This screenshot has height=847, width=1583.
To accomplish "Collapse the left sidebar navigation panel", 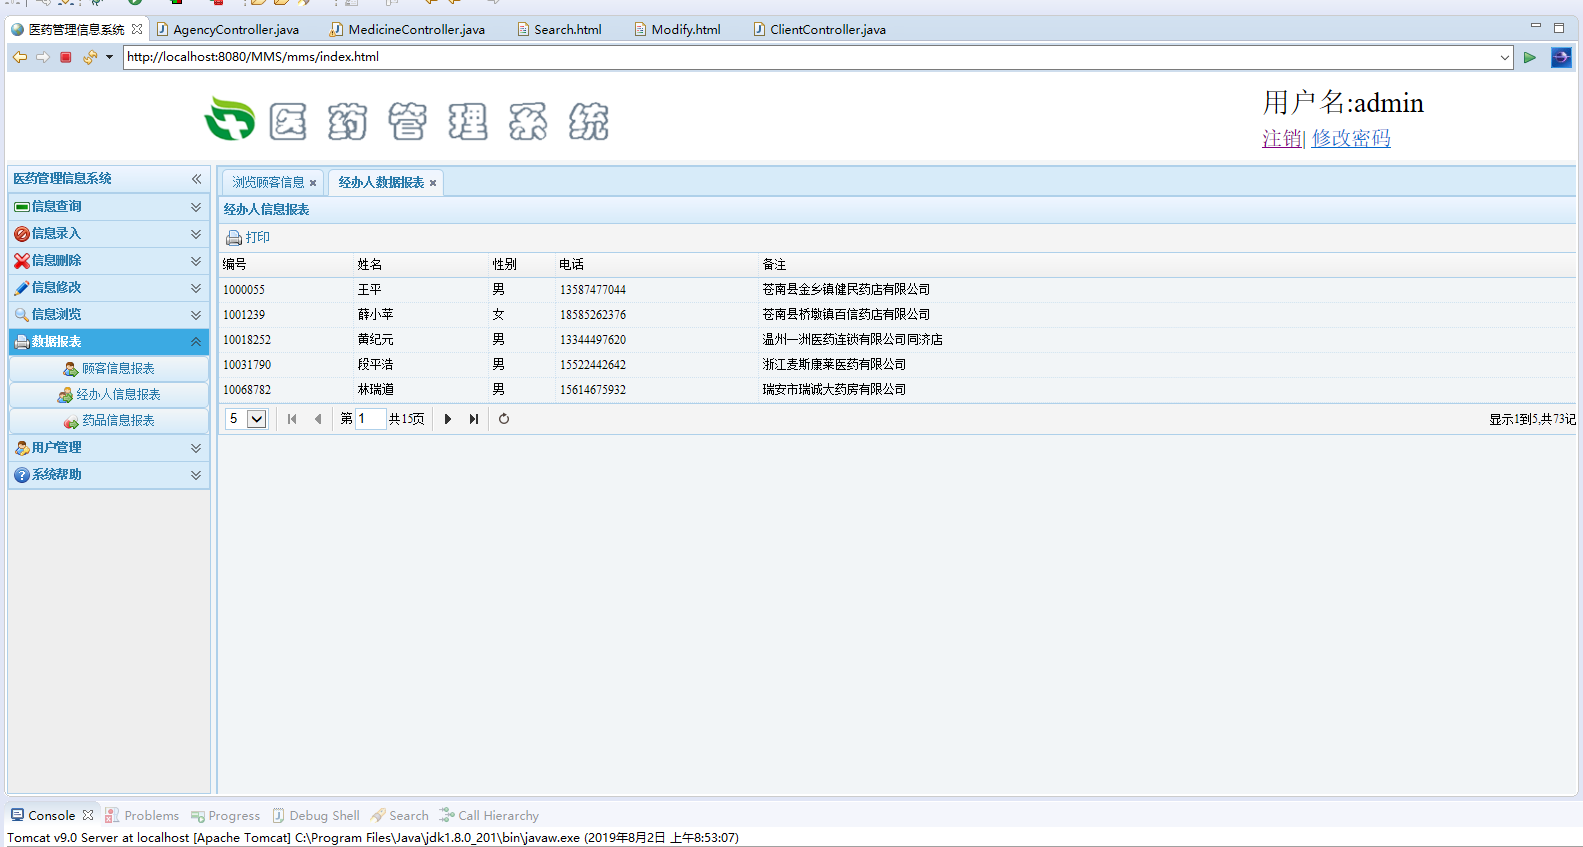I will click(196, 179).
